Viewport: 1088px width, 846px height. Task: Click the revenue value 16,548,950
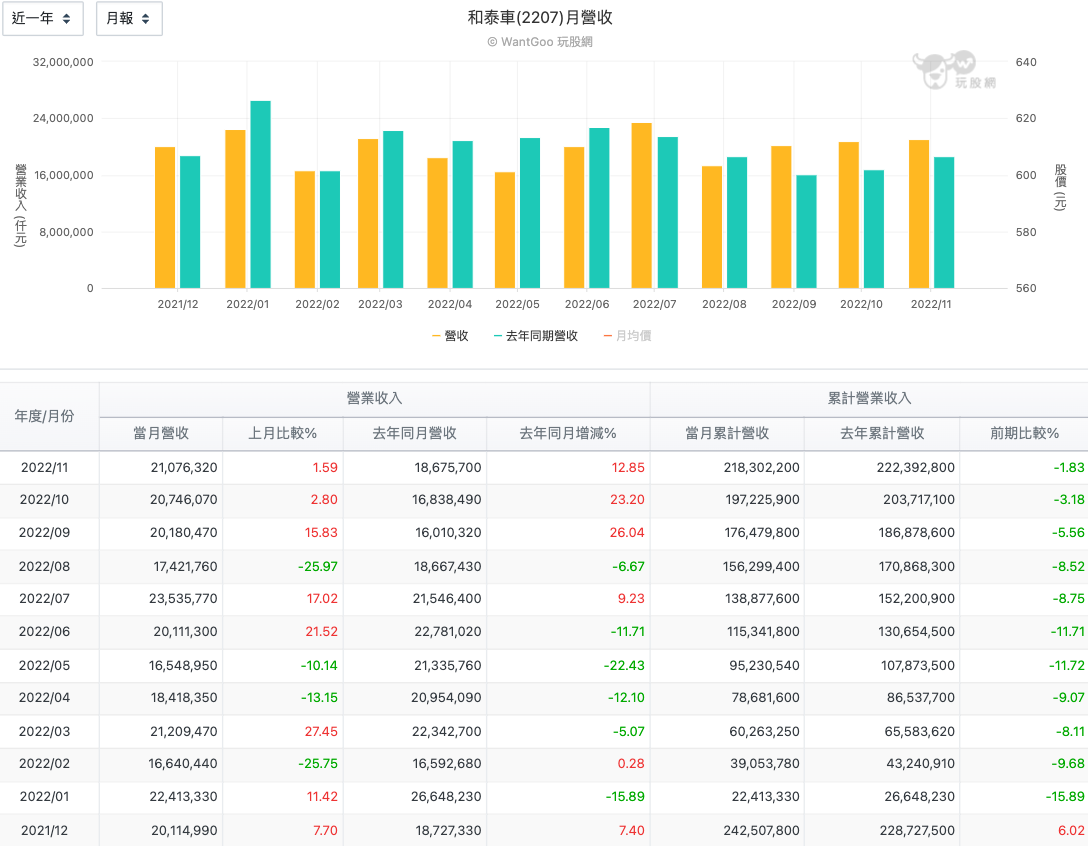183,665
